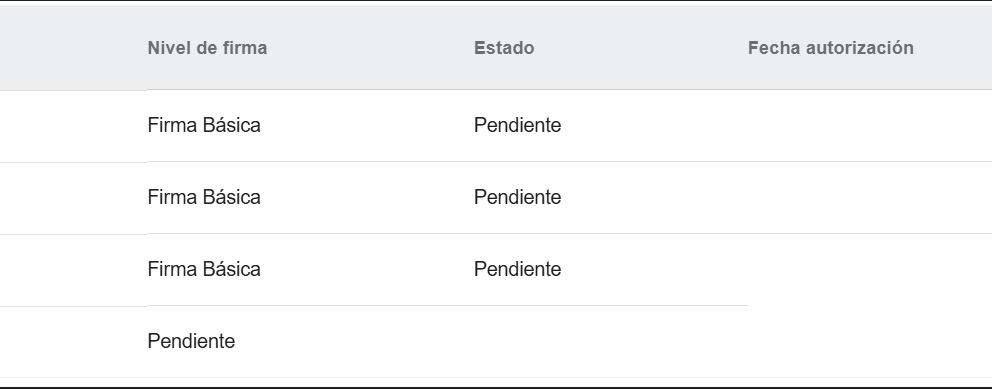Click Firma Básica in the second row

click(x=204, y=197)
